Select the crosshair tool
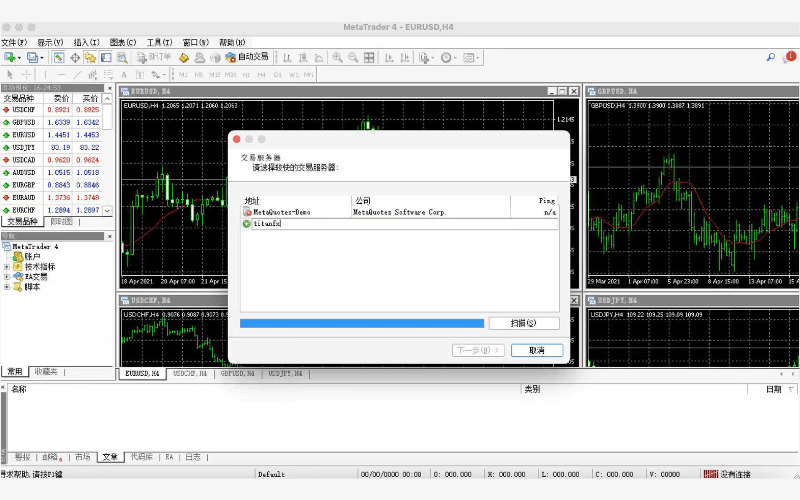Screen dimensions: 800x500 coord(26,74)
